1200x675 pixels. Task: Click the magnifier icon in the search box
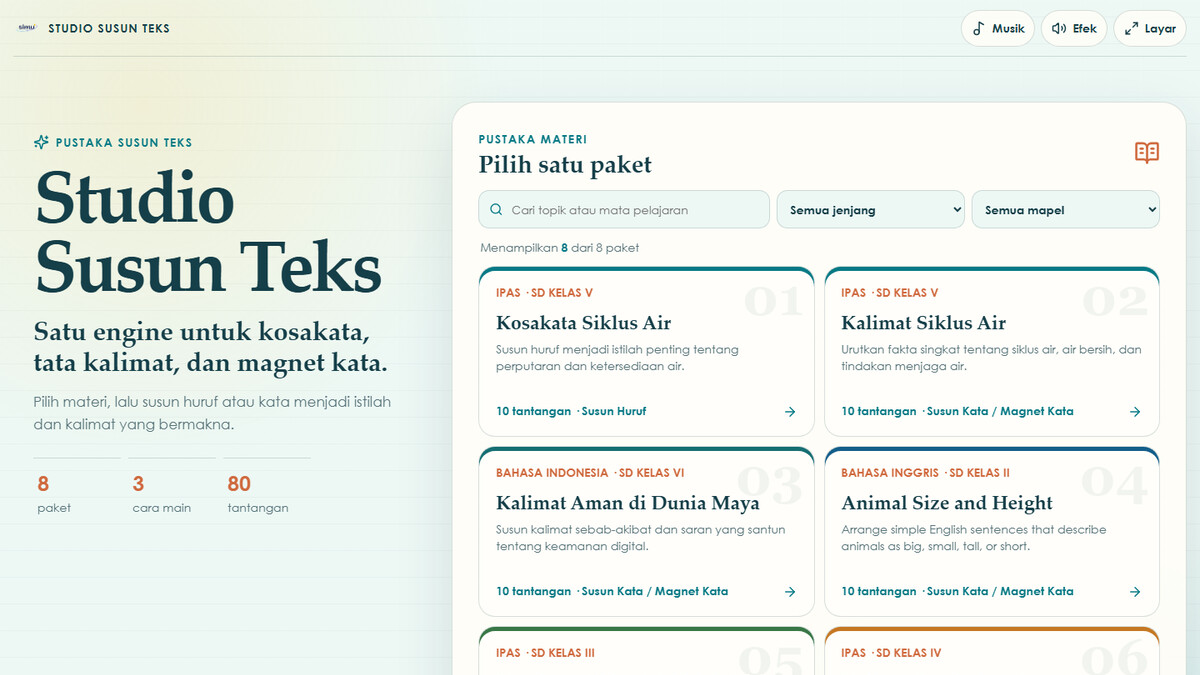click(x=497, y=210)
